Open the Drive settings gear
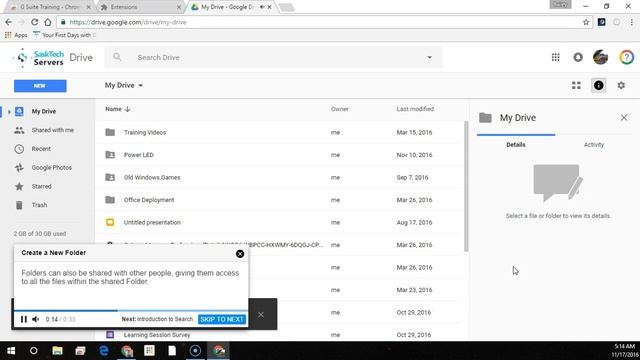This screenshot has height=360, width=640. 621,85
